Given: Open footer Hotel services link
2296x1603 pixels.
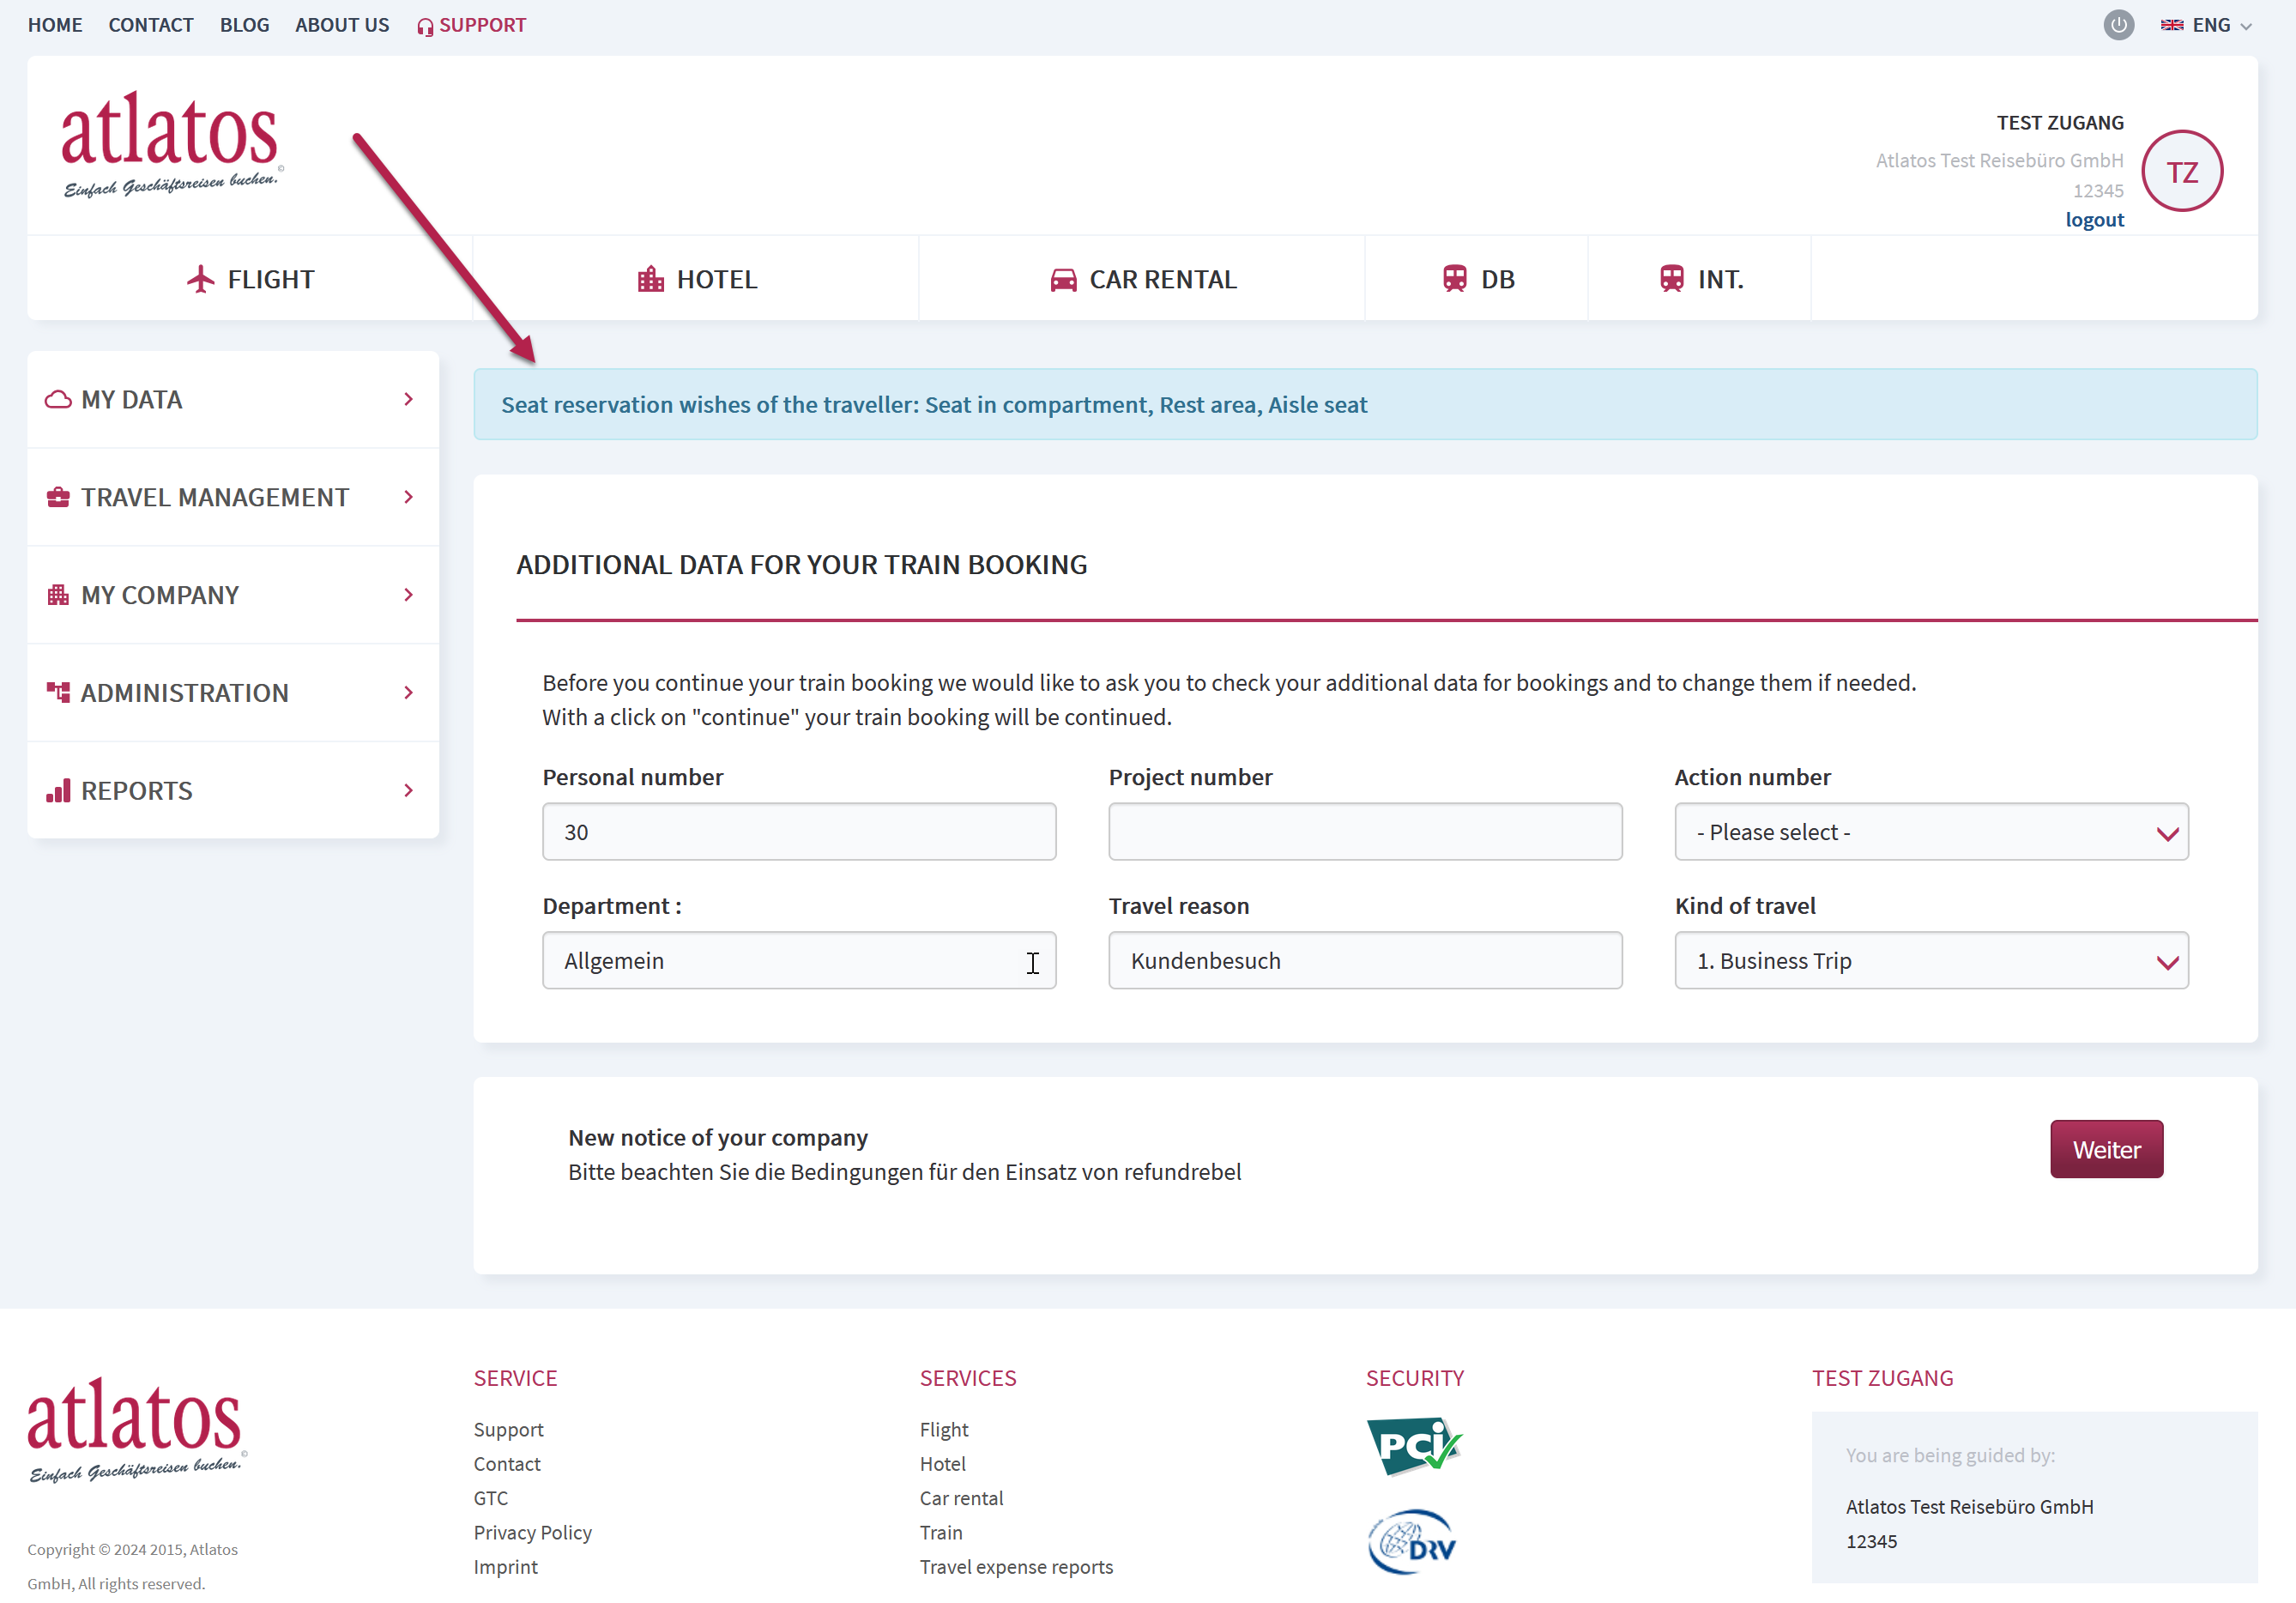Looking at the screenshot, I should coord(943,1464).
